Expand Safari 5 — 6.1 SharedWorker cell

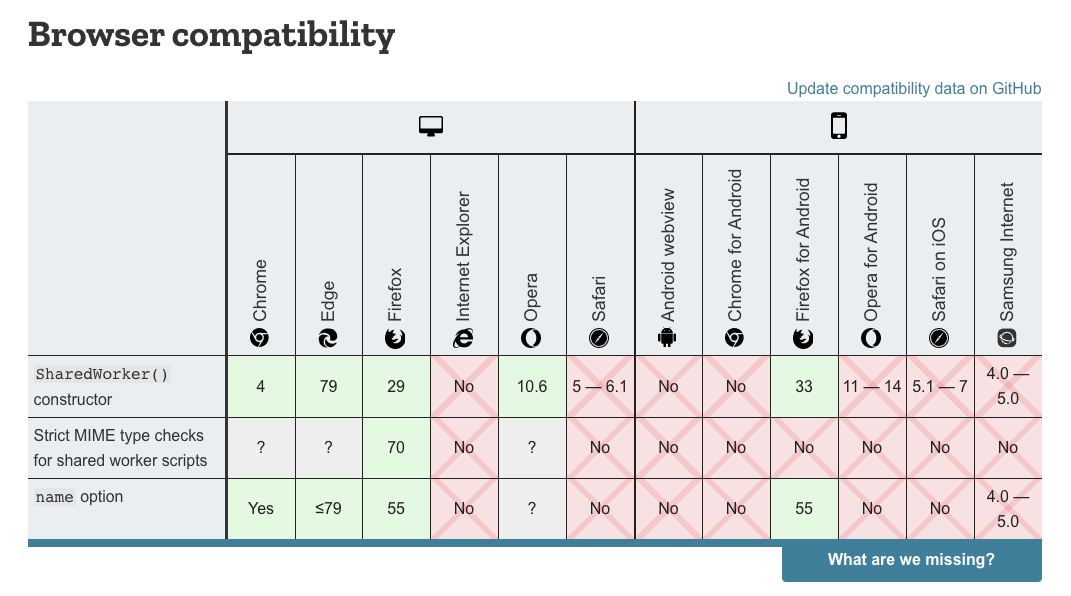point(600,386)
